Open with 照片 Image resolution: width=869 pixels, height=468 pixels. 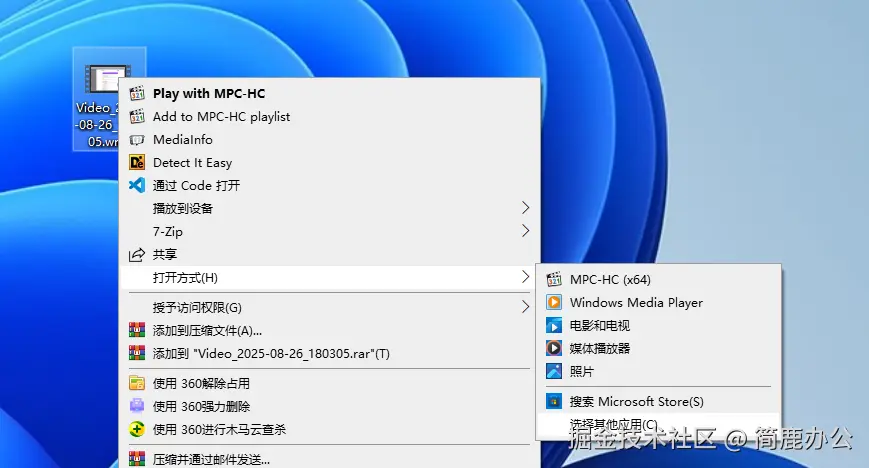658,371
